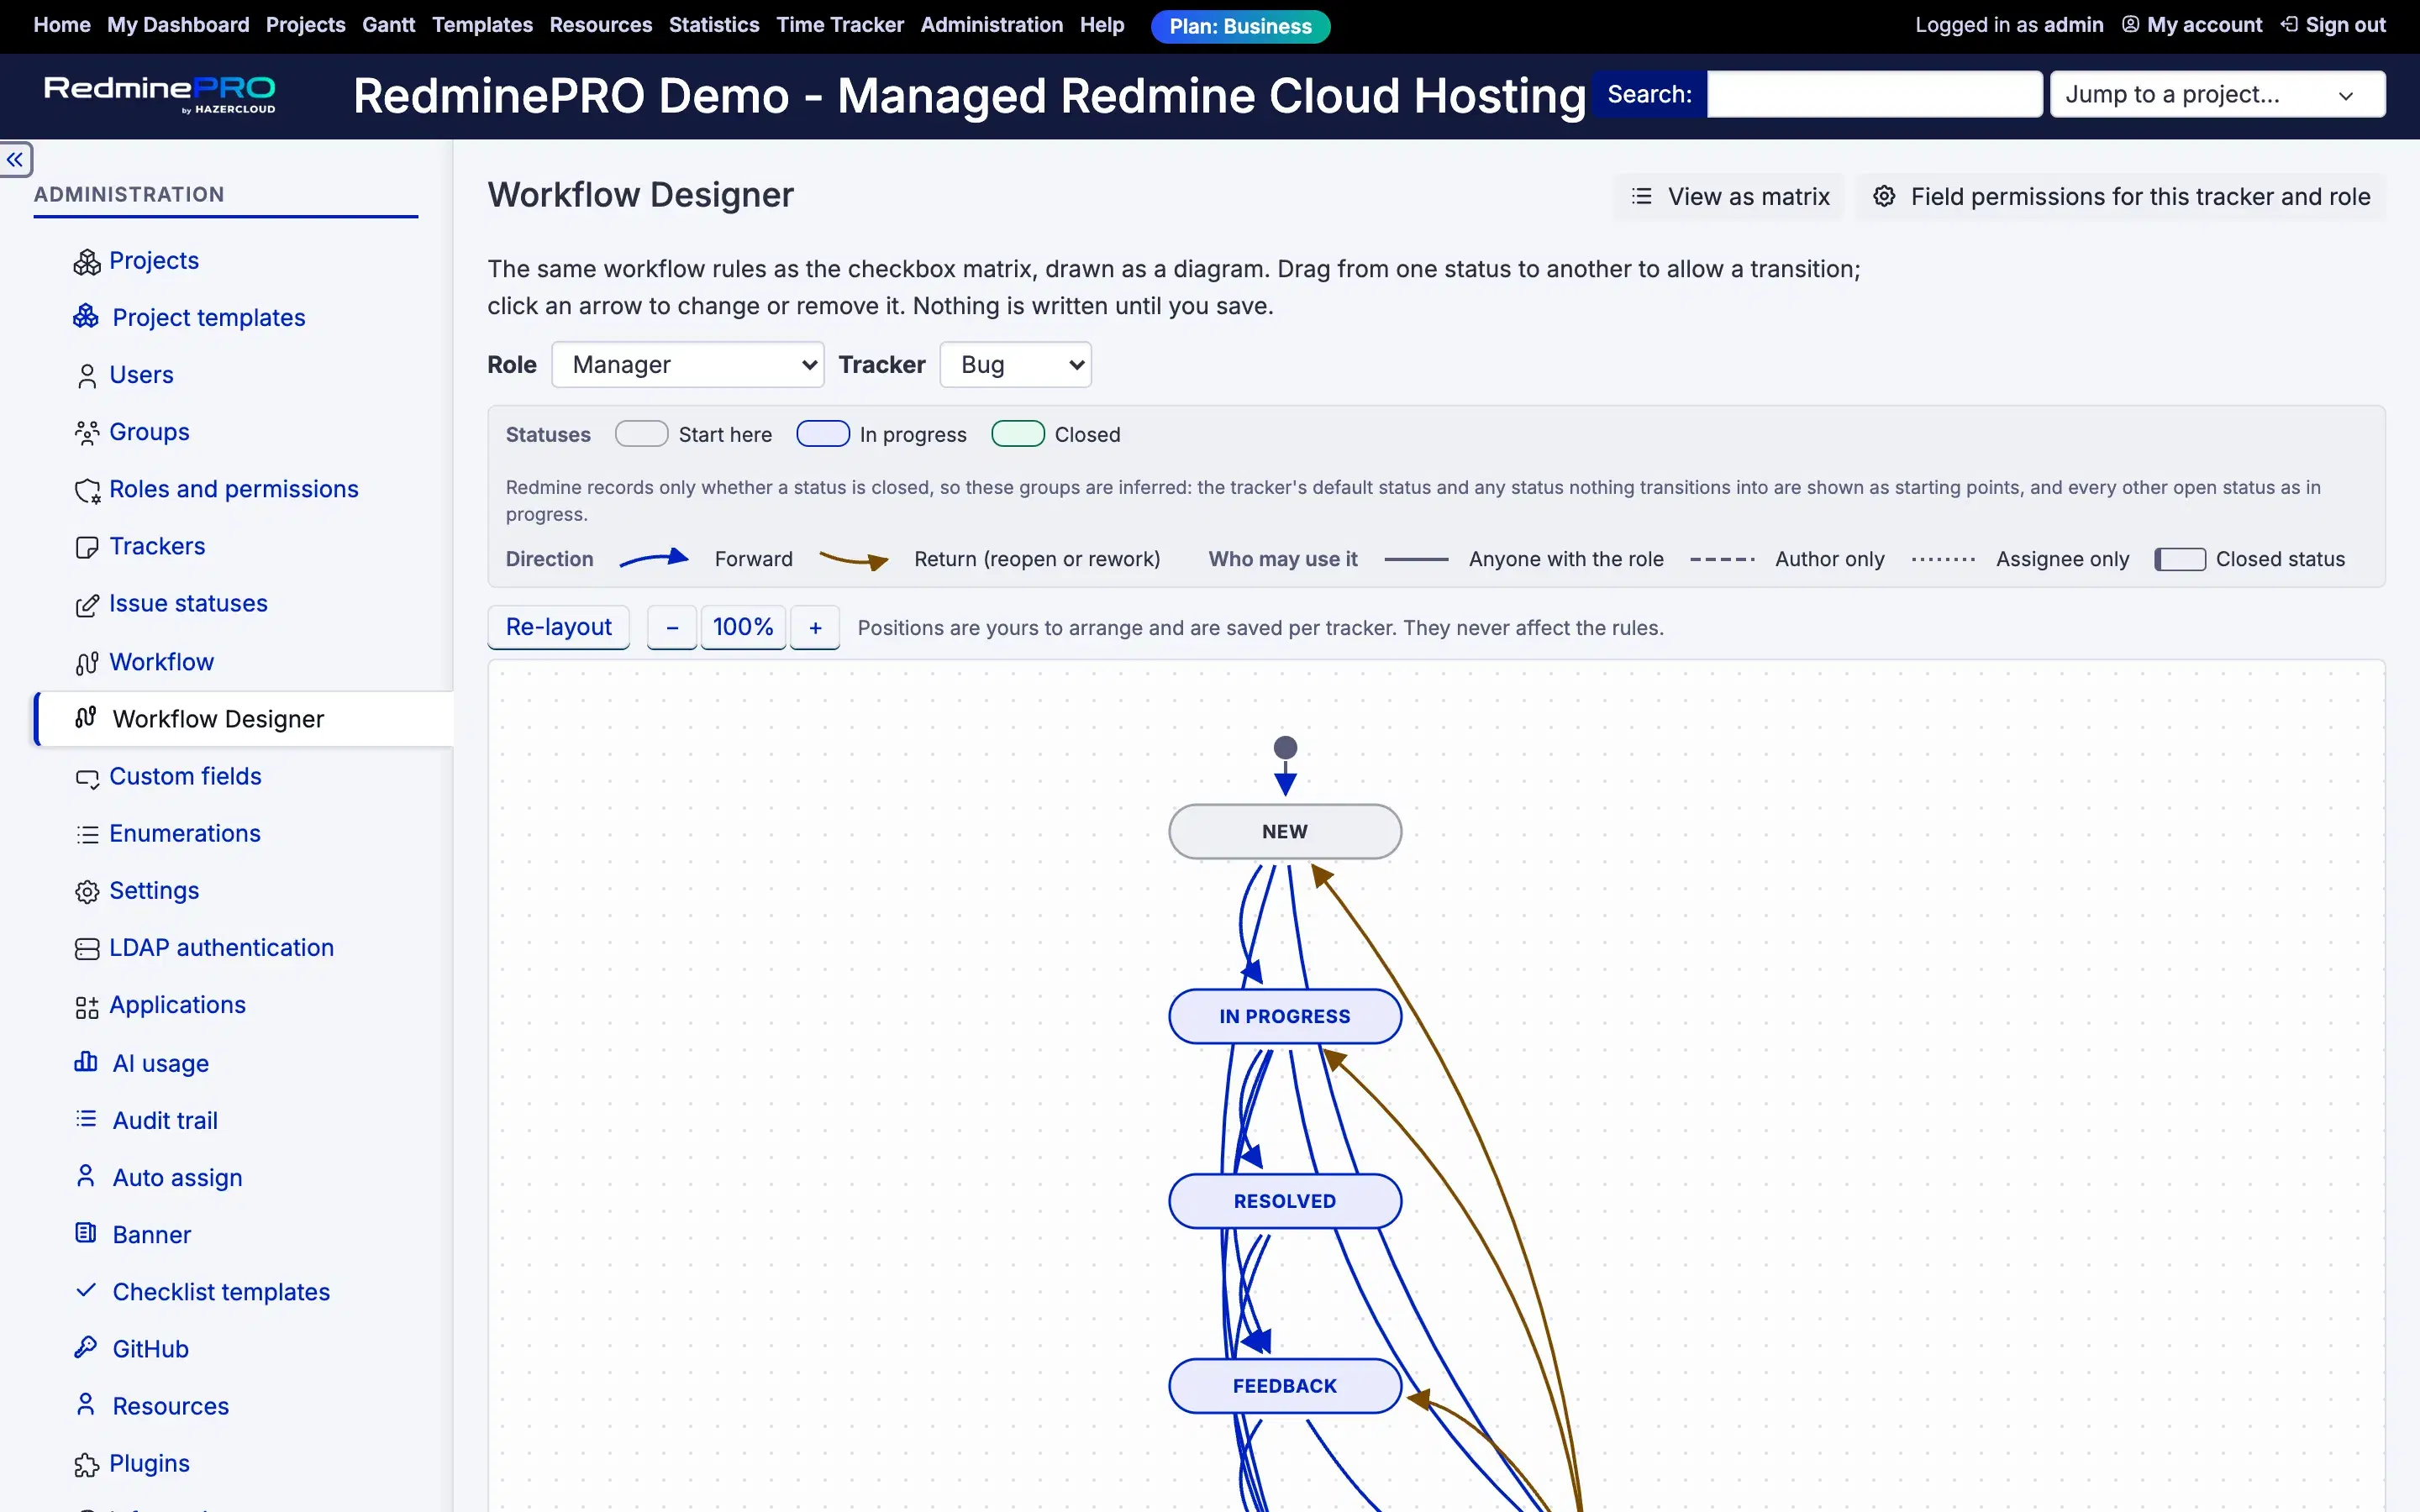Open Home in the top menu
This screenshot has height=1512, width=2420.
[x=62, y=25]
